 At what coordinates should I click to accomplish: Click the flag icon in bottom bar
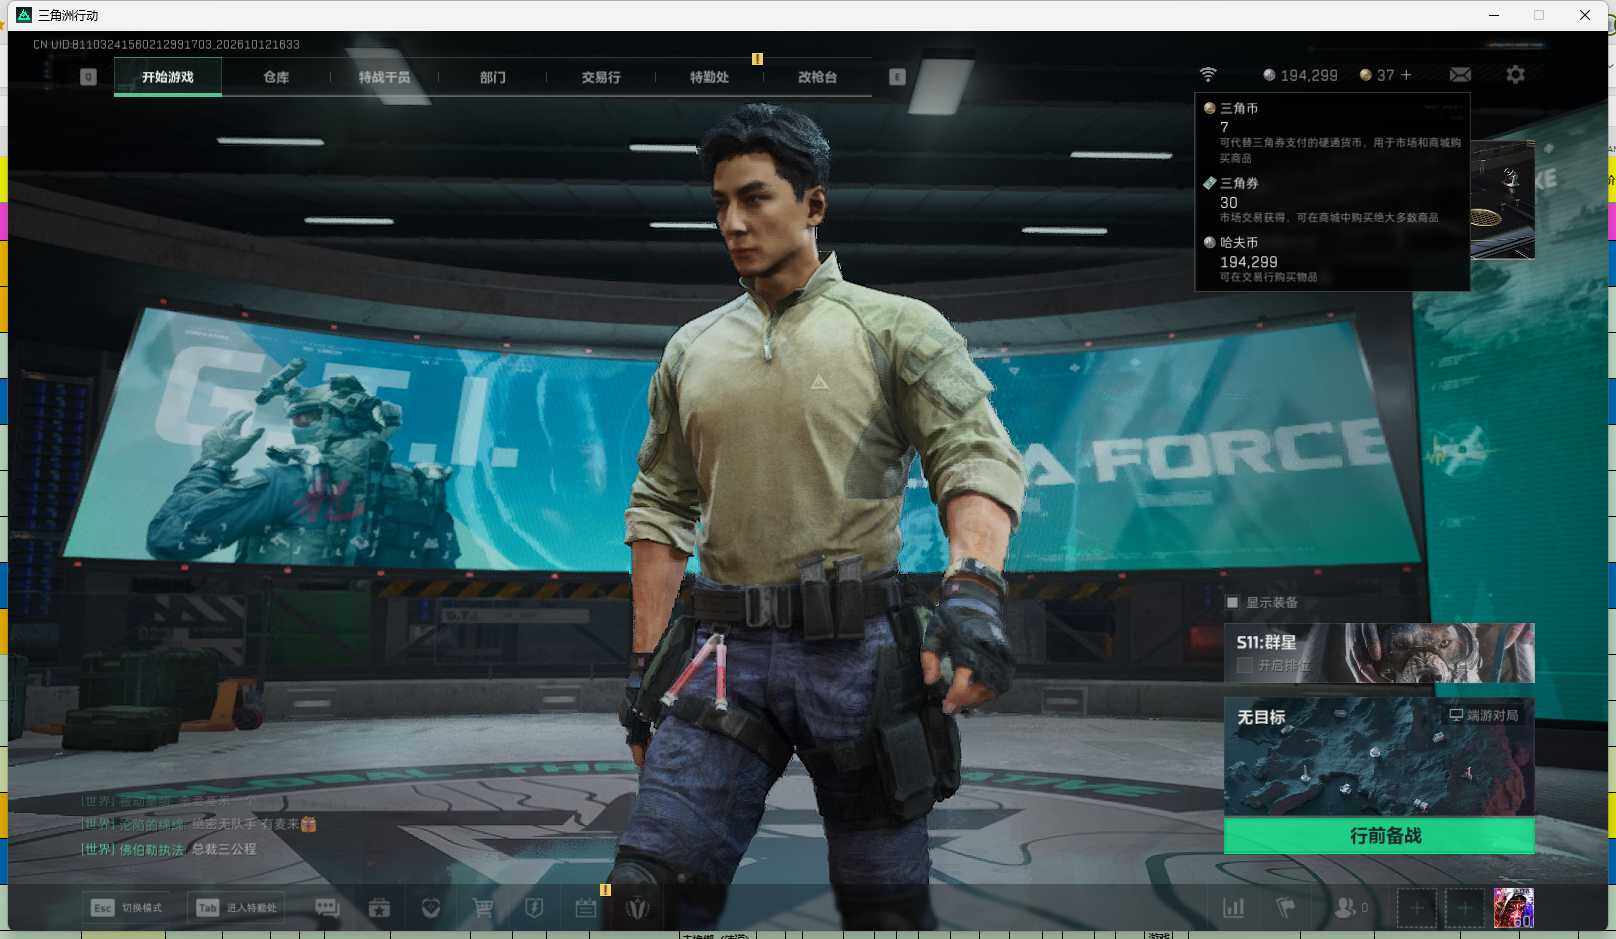(1286, 907)
